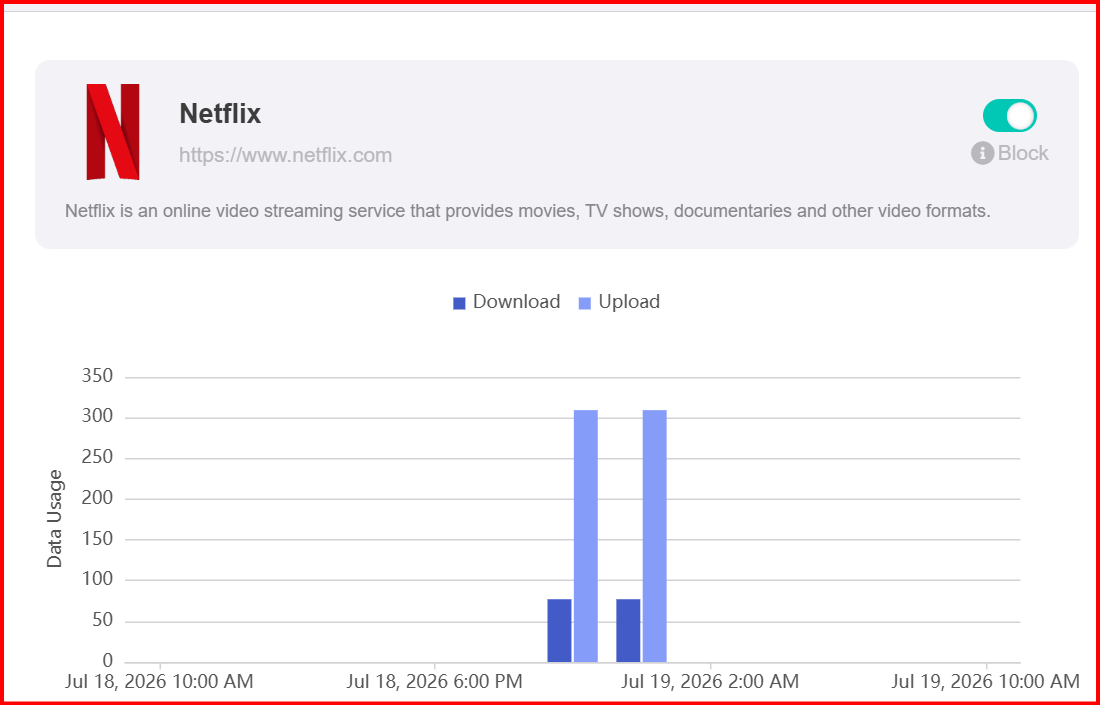1100x705 pixels.
Task: Click the info icon beside Block
Action: pos(982,153)
